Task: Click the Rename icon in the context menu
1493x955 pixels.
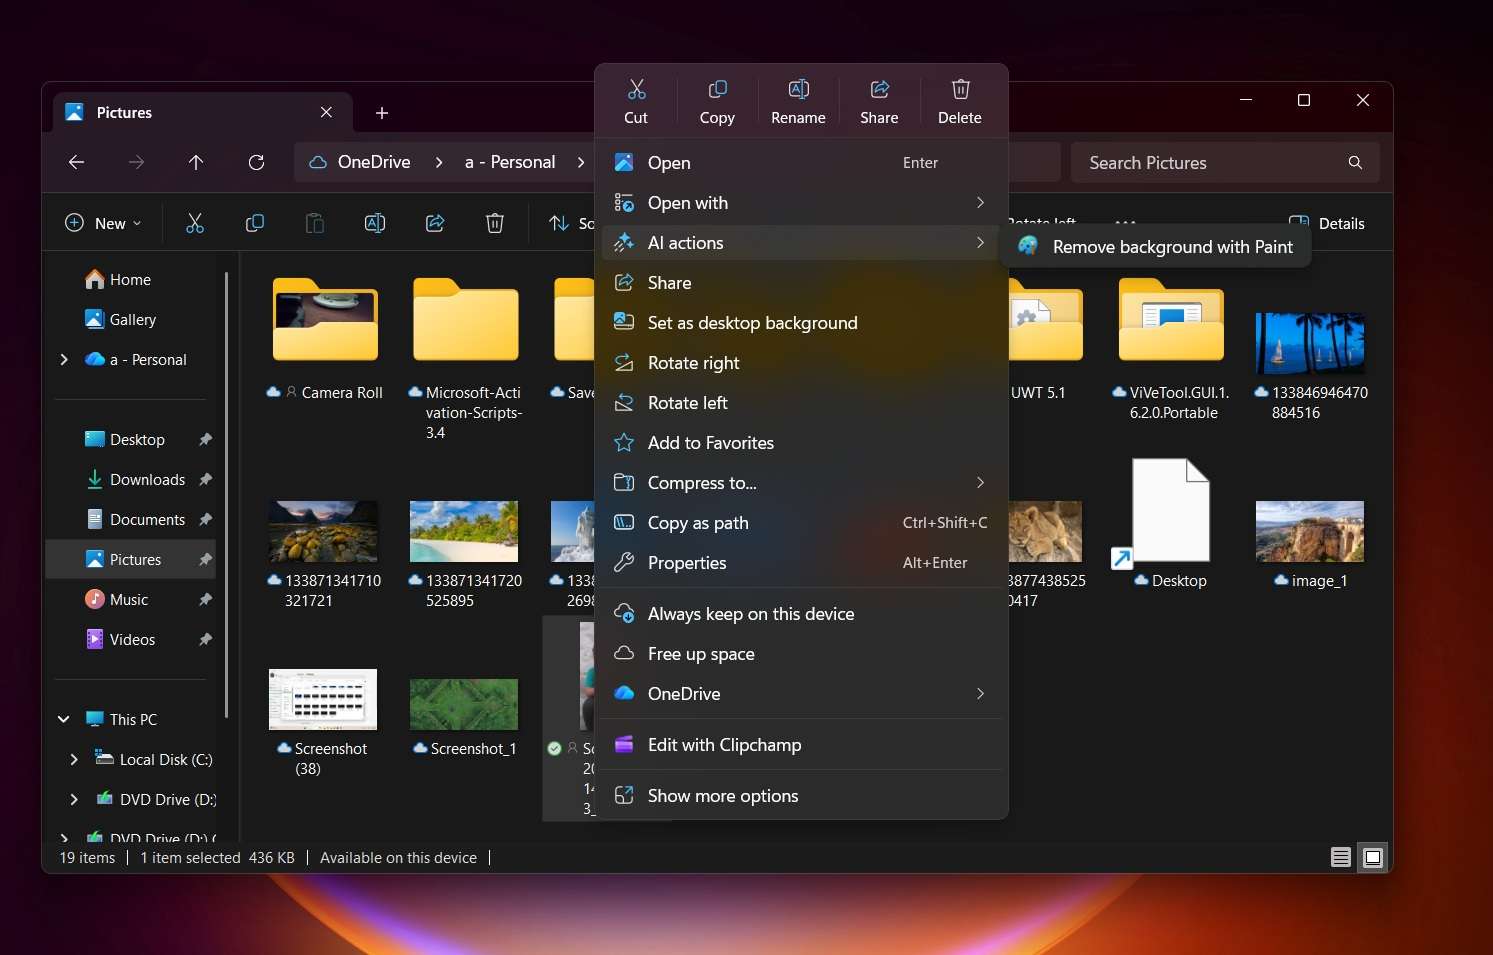Action: click(797, 90)
